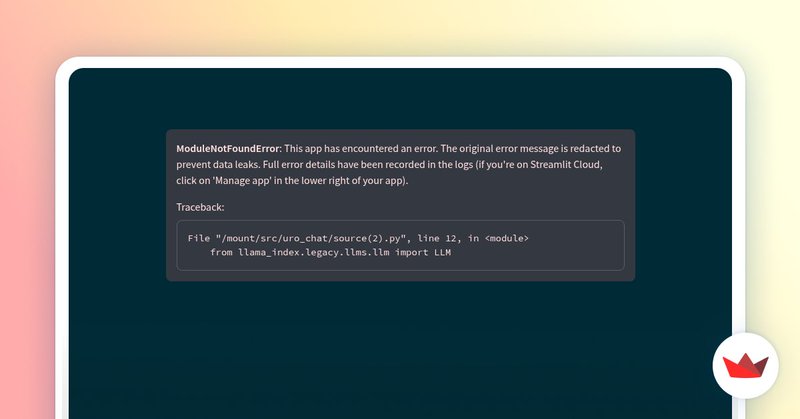The image size is (800, 419).
Task: Click the code line 'from llama_index.legacy.llms.llm import LLM'
Action: click(331, 252)
